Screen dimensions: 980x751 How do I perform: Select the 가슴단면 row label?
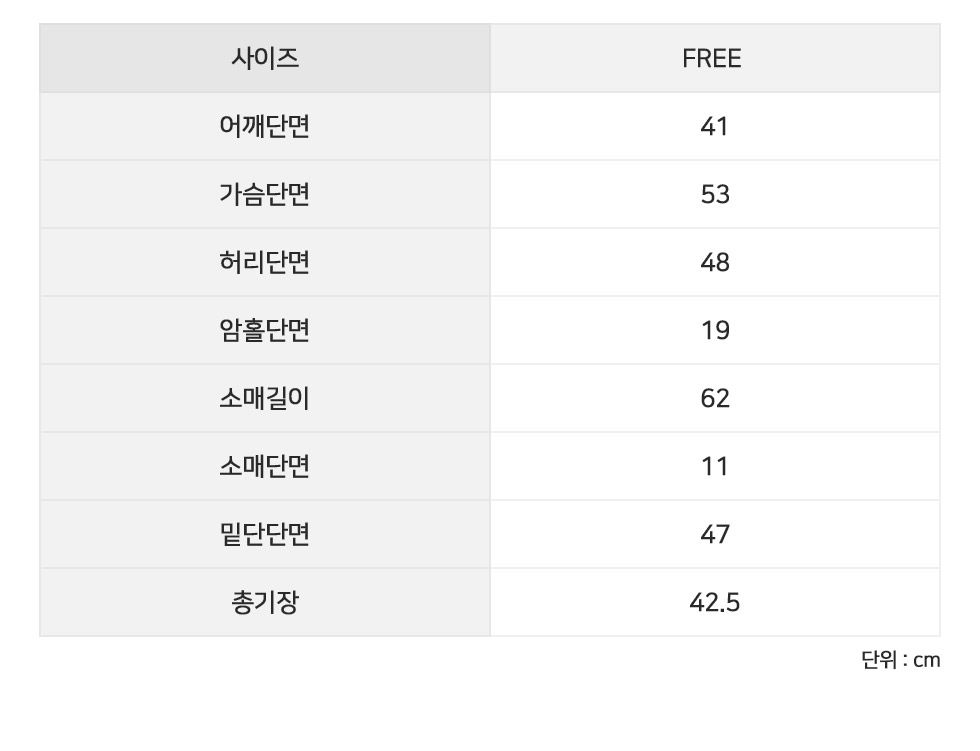coord(264,194)
